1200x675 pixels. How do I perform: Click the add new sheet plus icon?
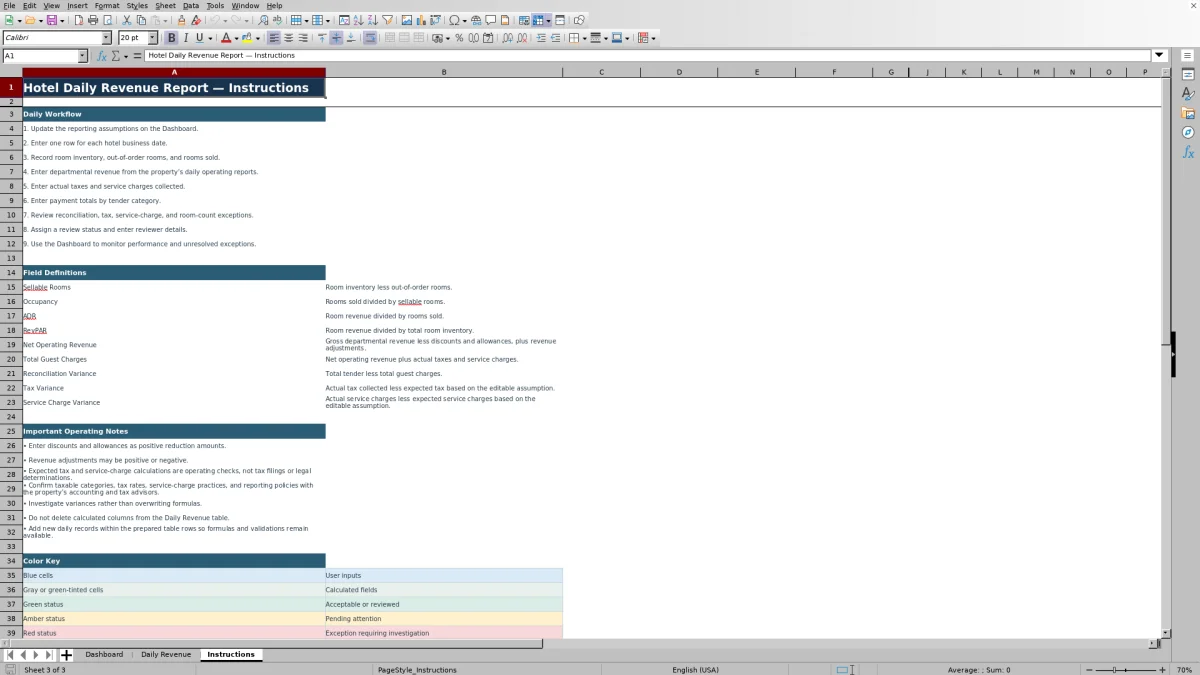click(x=66, y=655)
